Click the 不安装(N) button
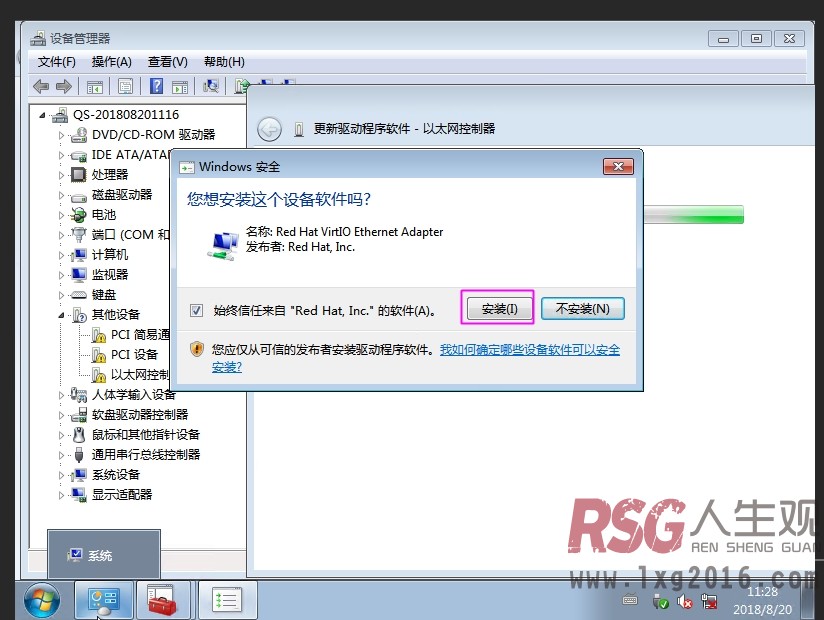 [x=583, y=308]
